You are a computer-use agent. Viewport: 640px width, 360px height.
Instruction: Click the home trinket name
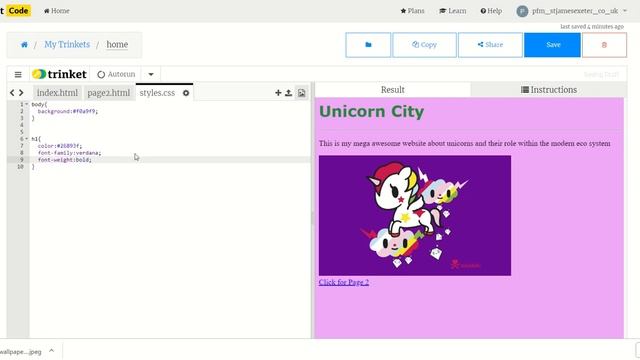[x=117, y=44]
